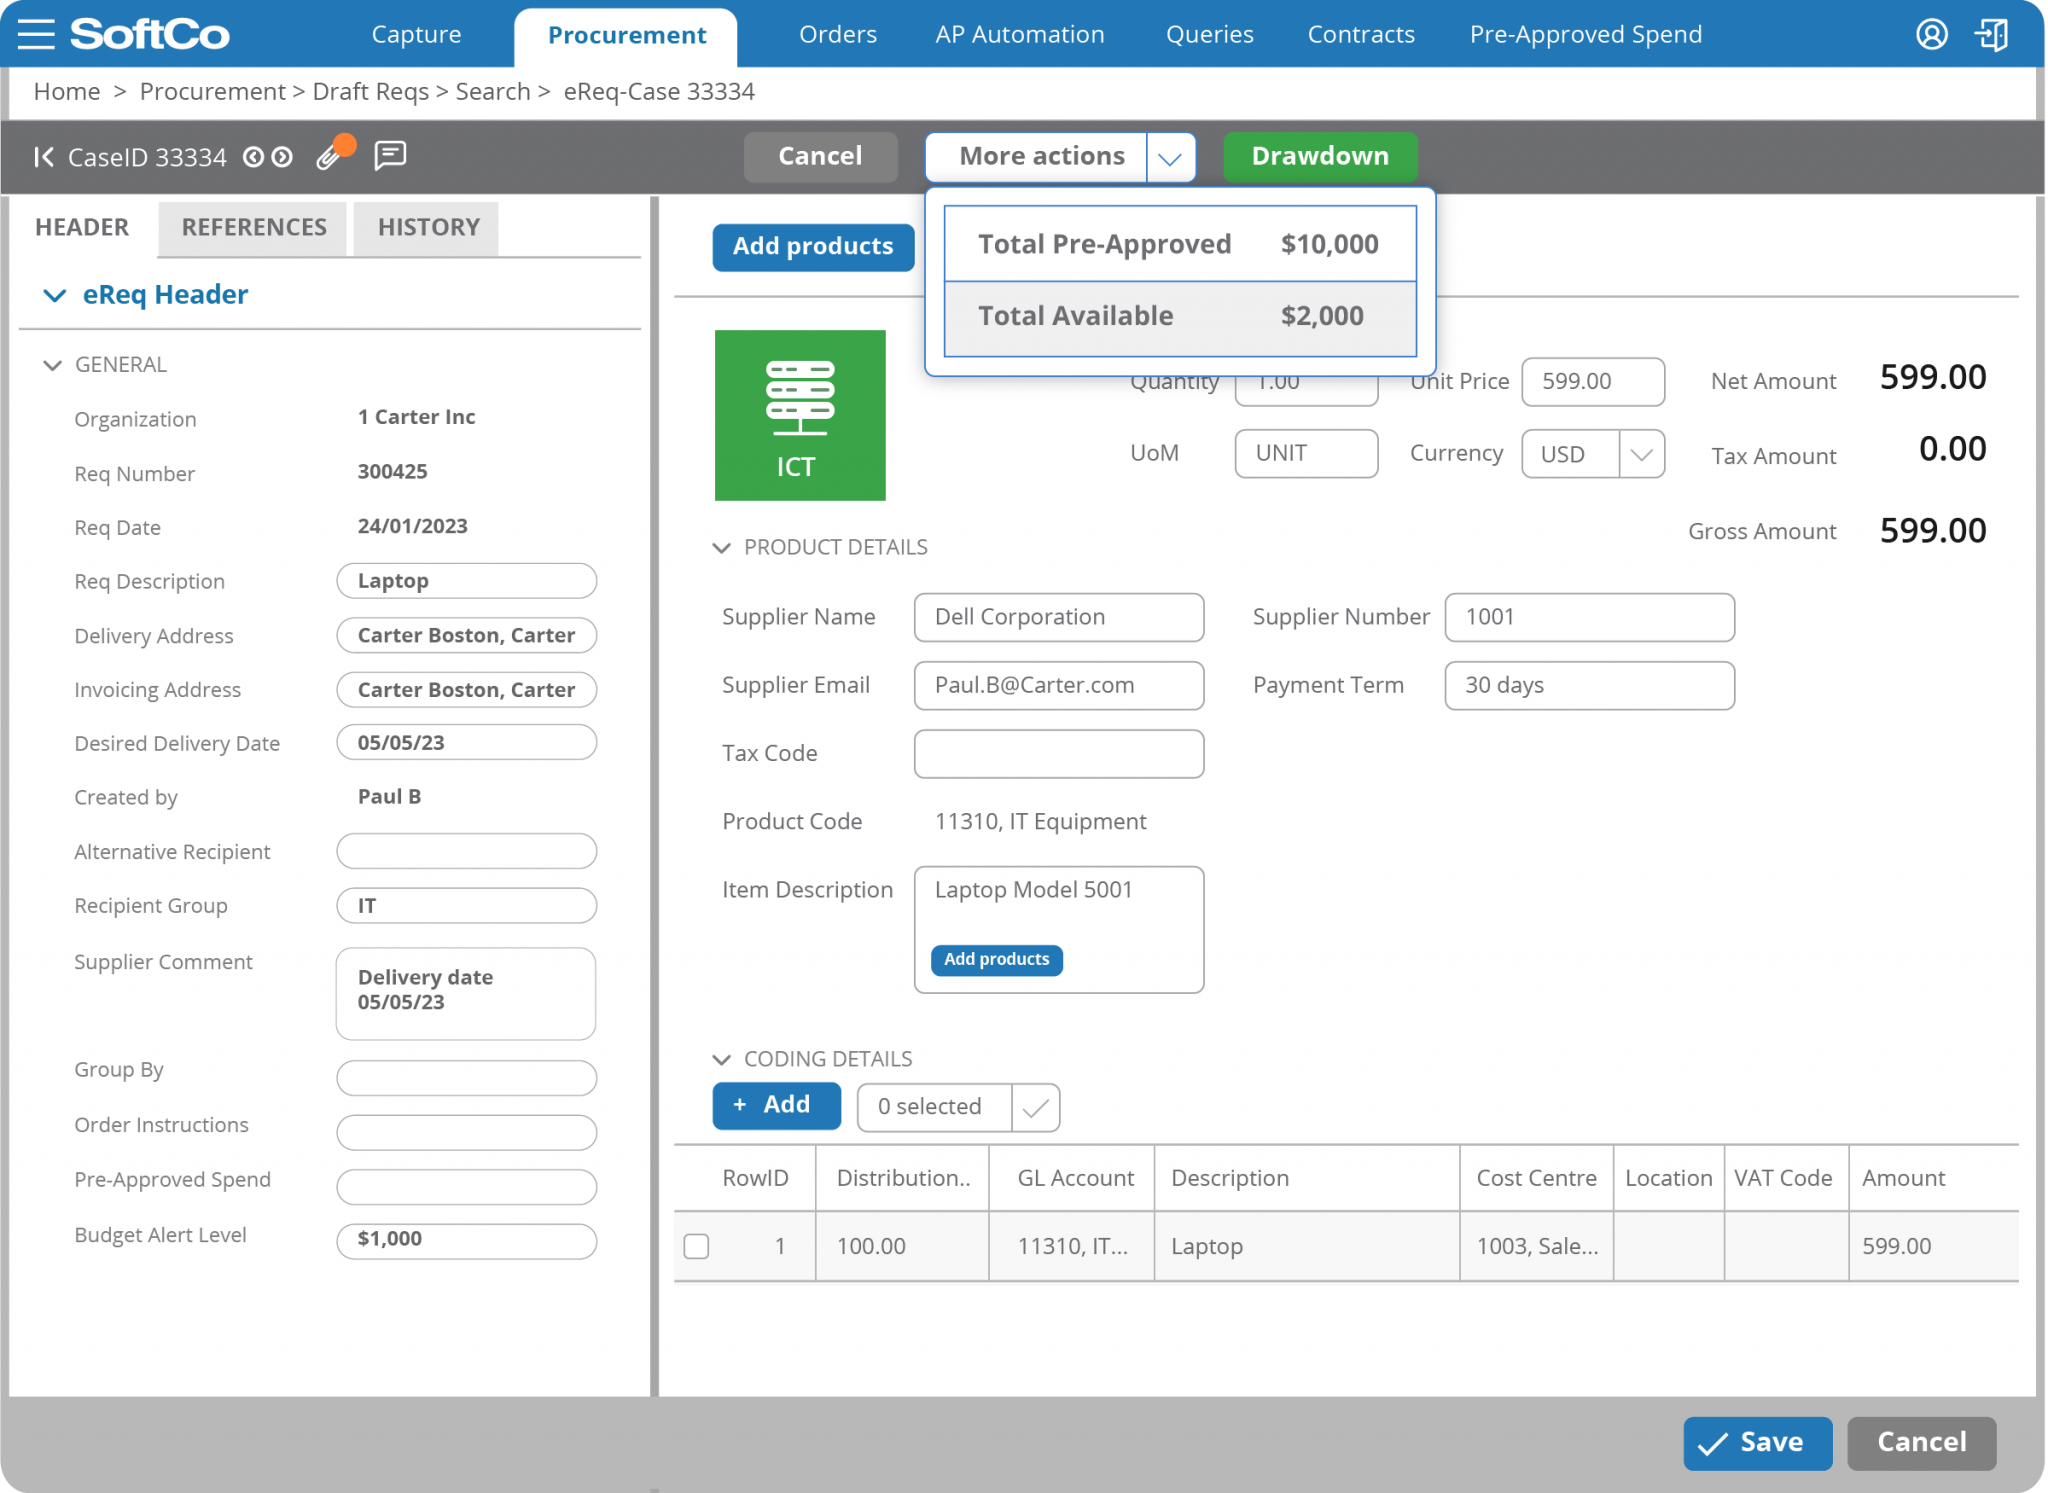Click the empty Tax Code input field
The width and height of the screenshot is (2048, 1493).
(x=1058, y=753)
